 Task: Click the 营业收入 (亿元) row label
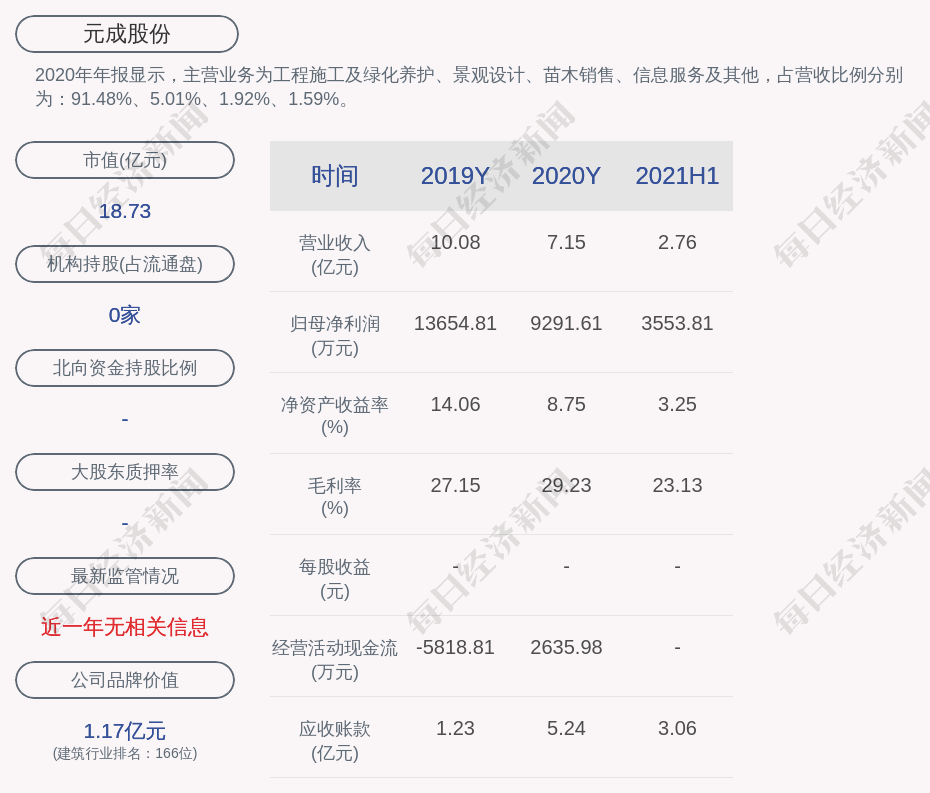pyautogui.click(x=335, y=254)
